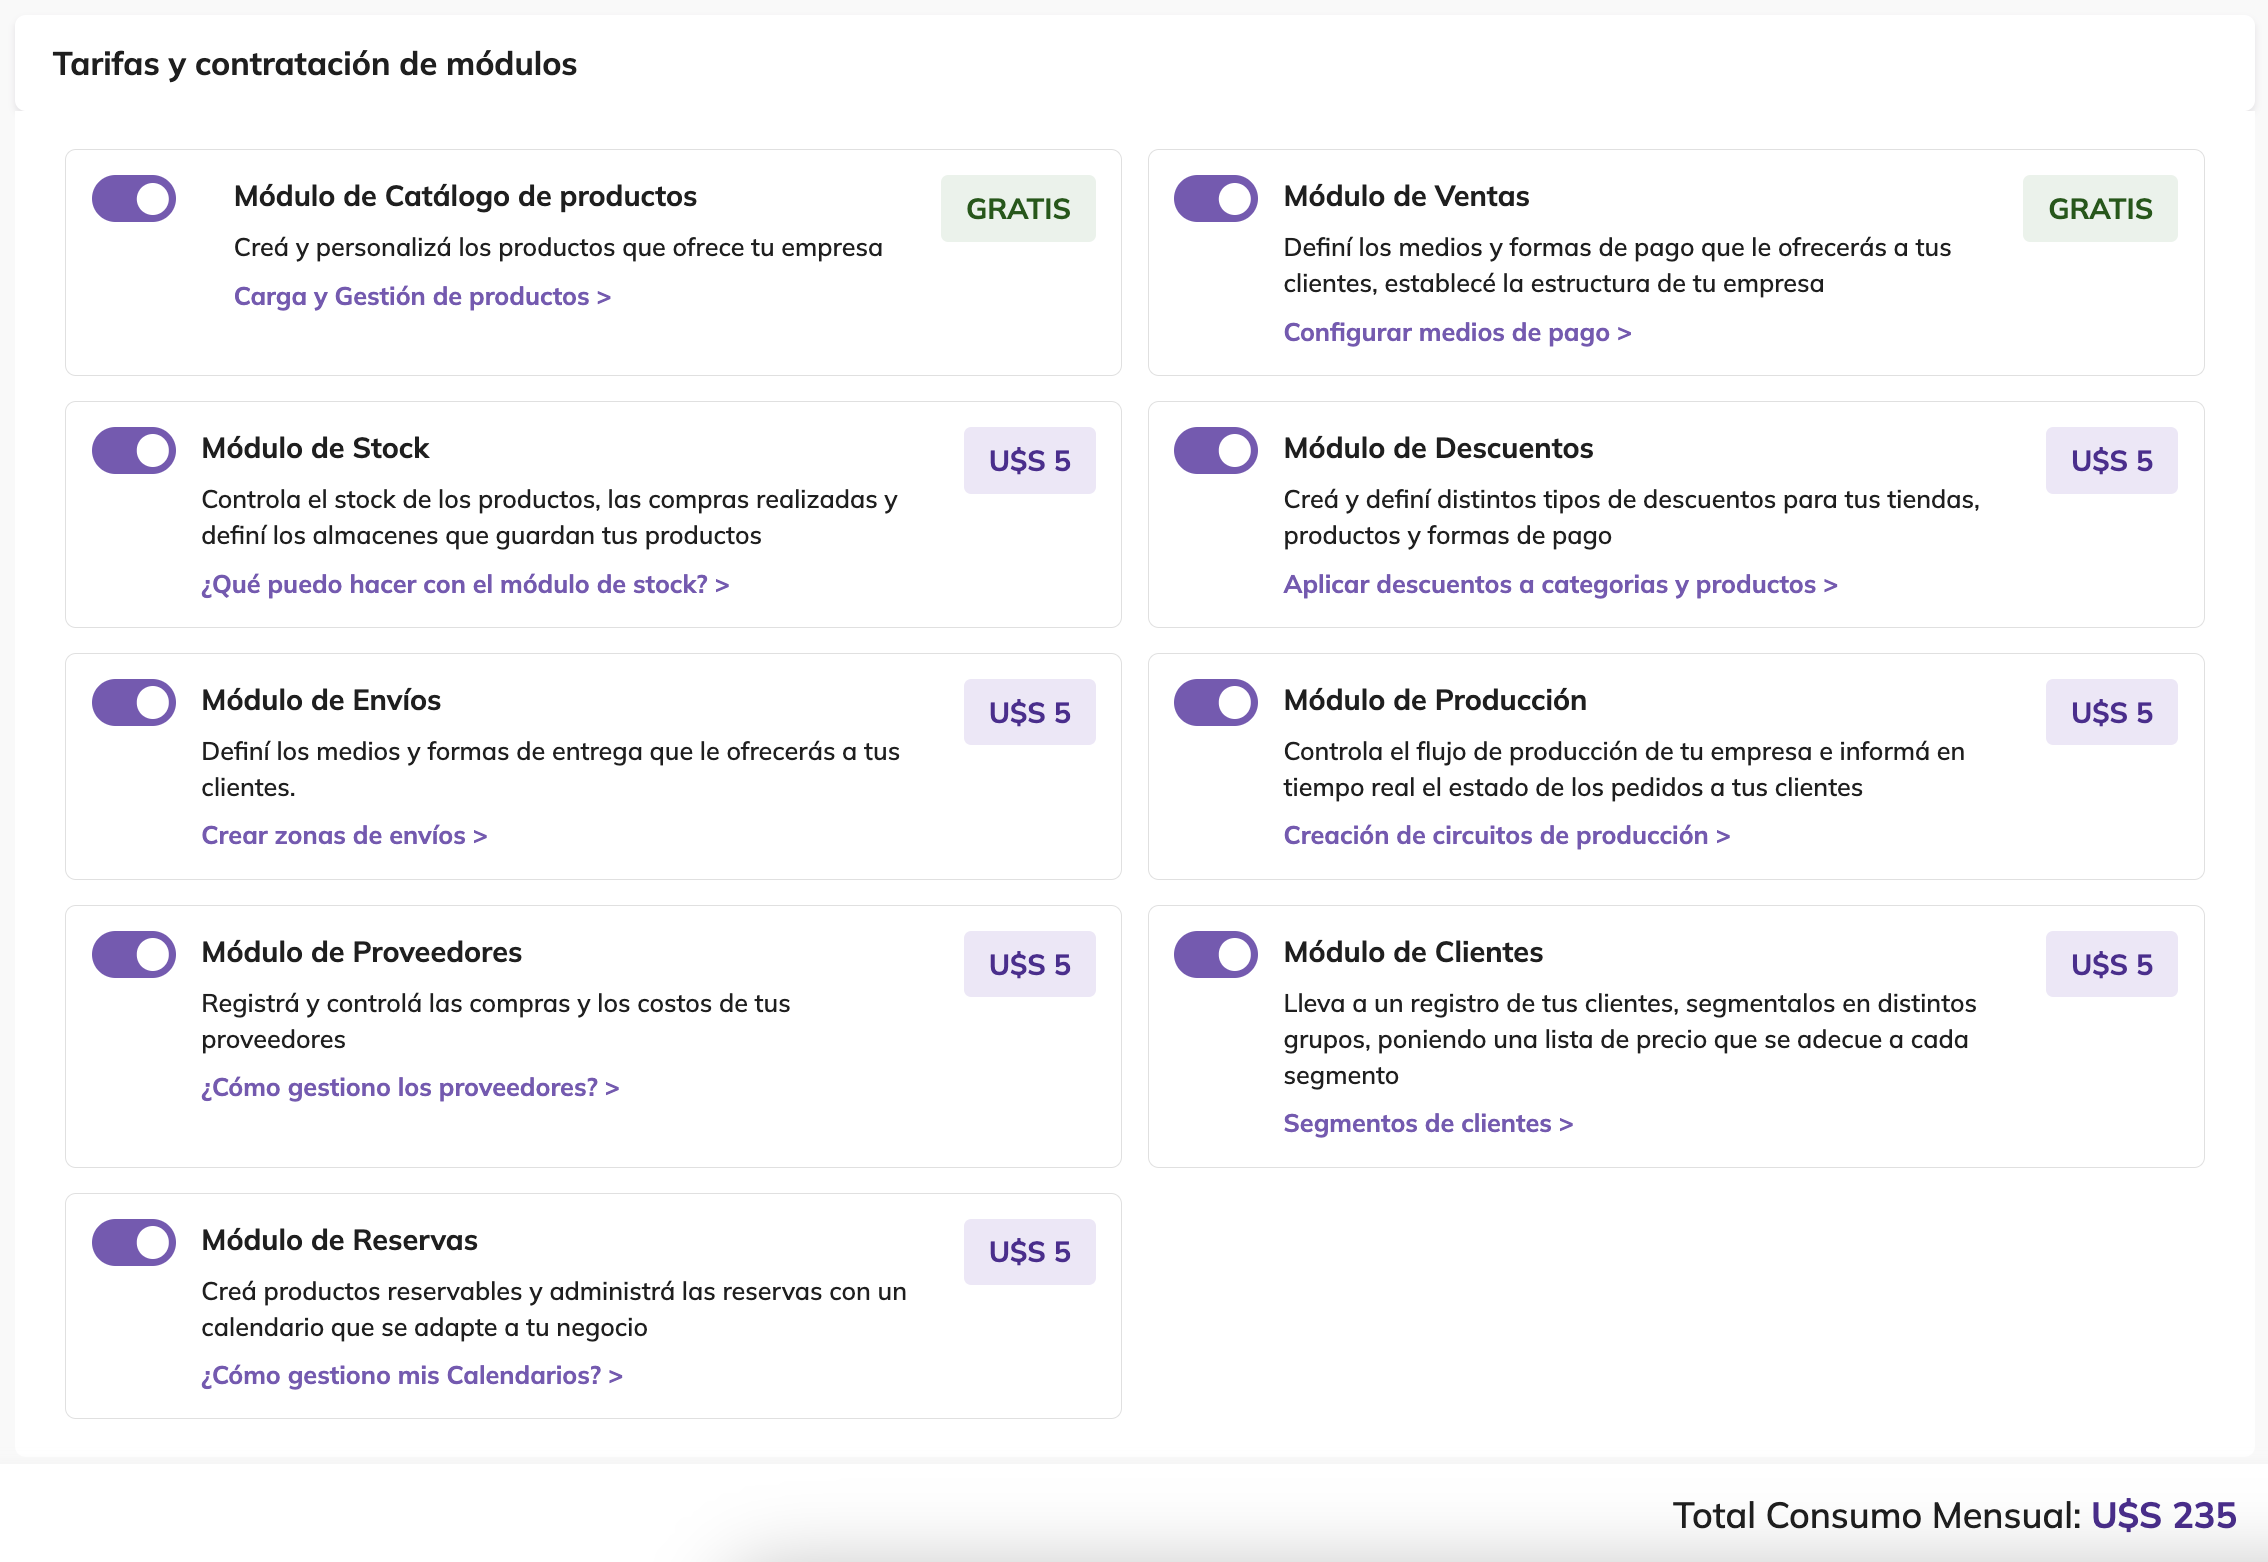Turn off the Módulo de Descuentos toggle
Viewport: 2268px width, 1562px height.
click(1215, 450)
